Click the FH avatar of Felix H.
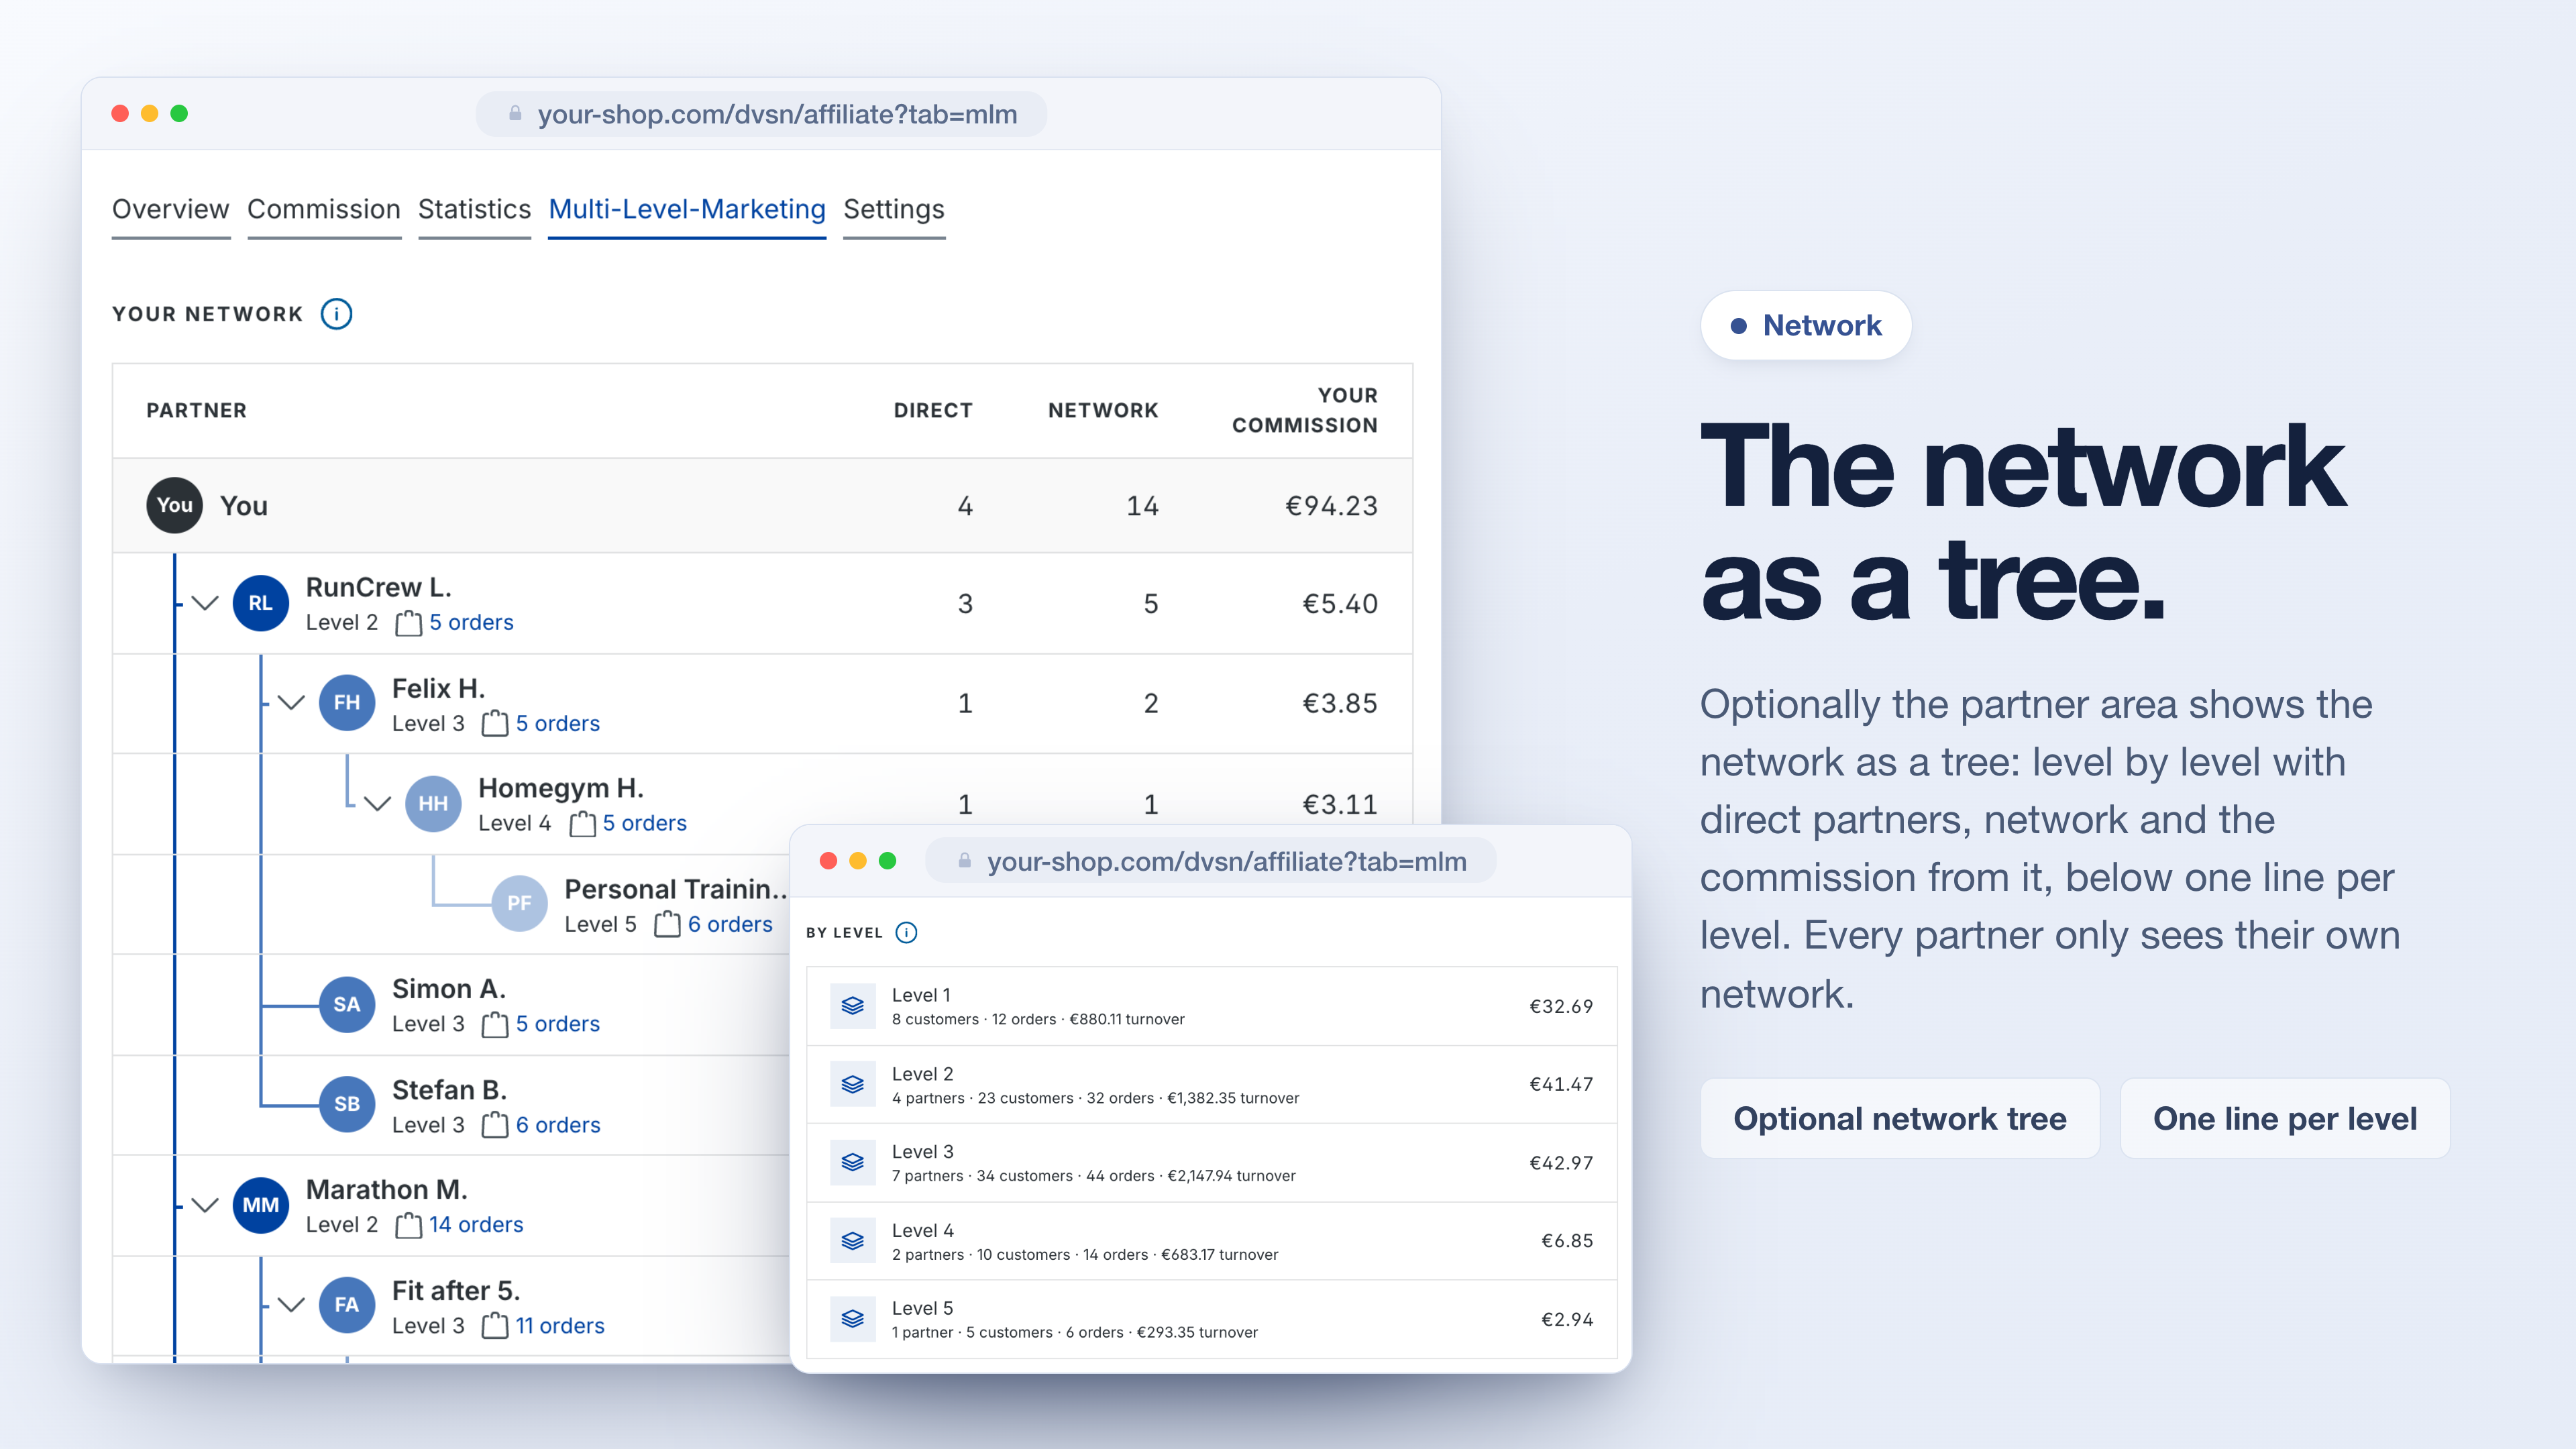Viewport: 2576px width, 1449px height. [x=347, y=703]
